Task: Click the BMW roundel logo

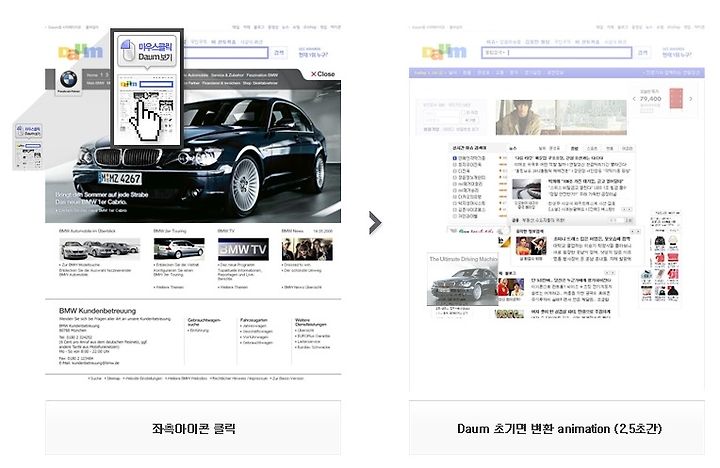Action: [68, 80]
